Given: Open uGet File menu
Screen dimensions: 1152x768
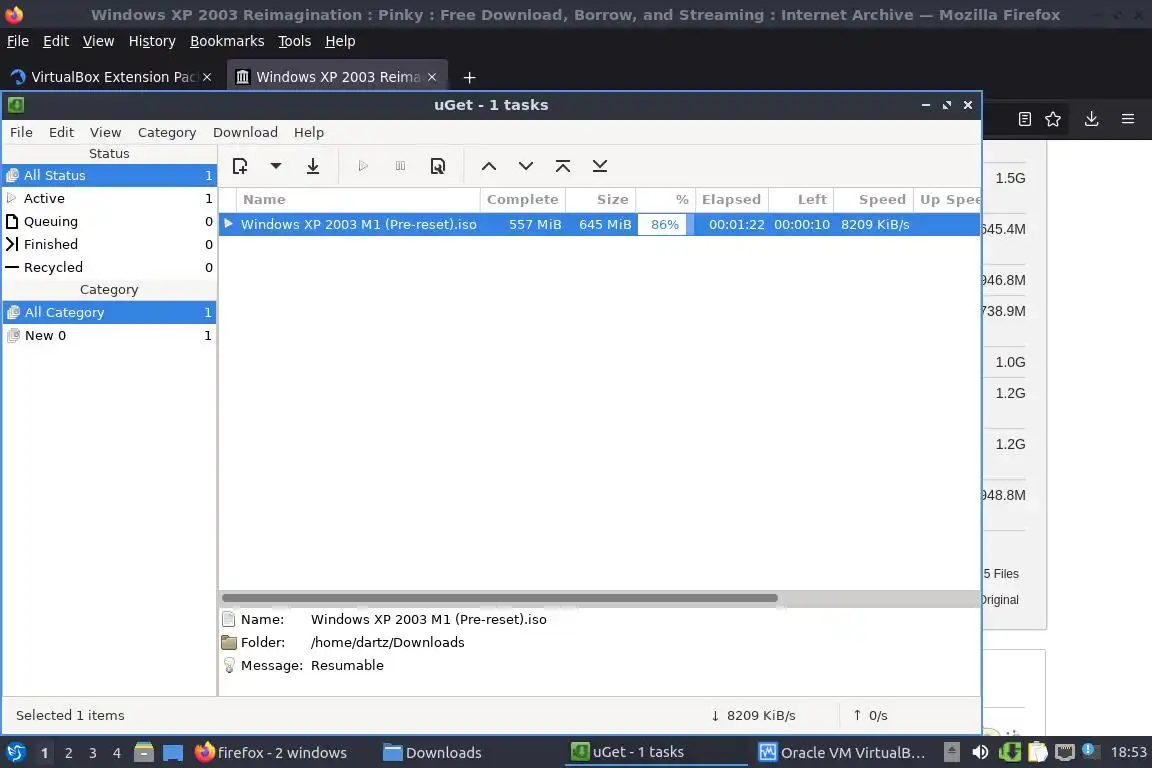Looking at the screenshot, I should tap(21, 132).
